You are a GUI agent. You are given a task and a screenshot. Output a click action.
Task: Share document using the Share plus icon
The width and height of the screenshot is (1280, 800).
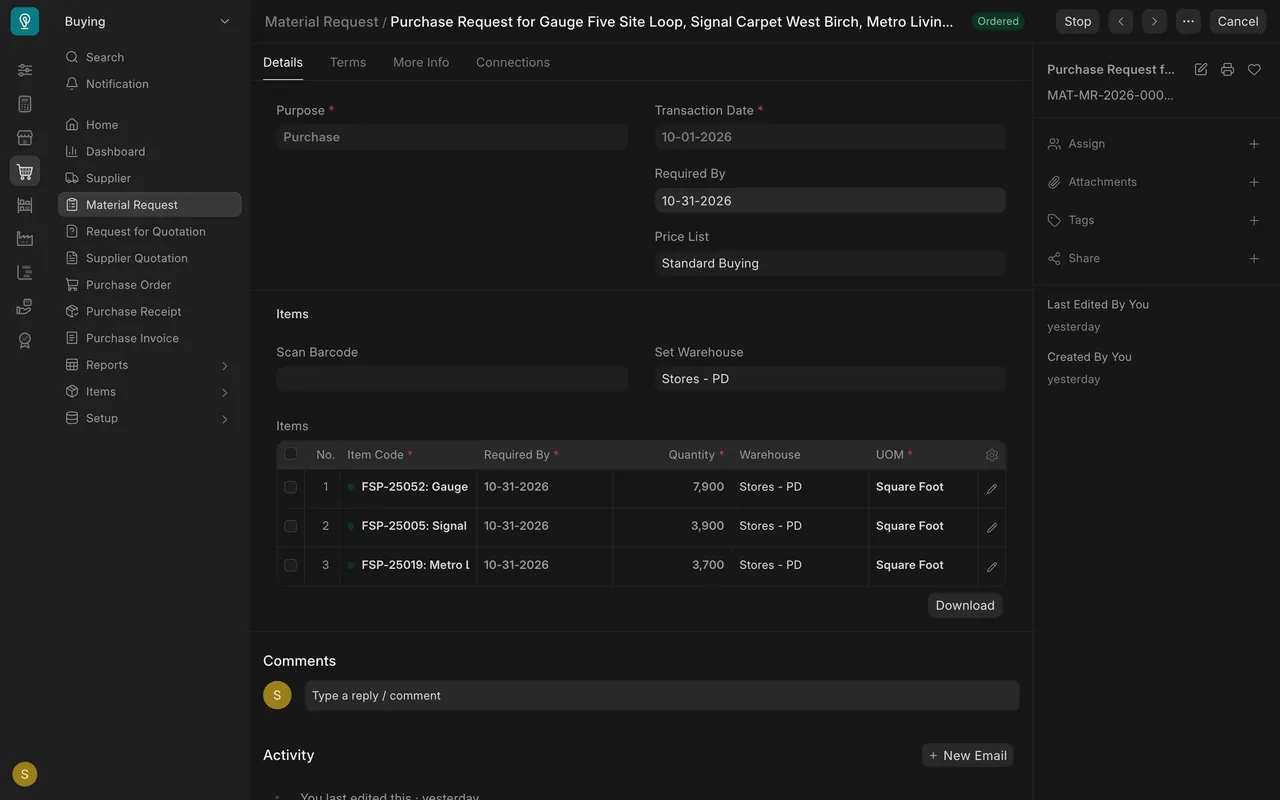pos(1254,258)
